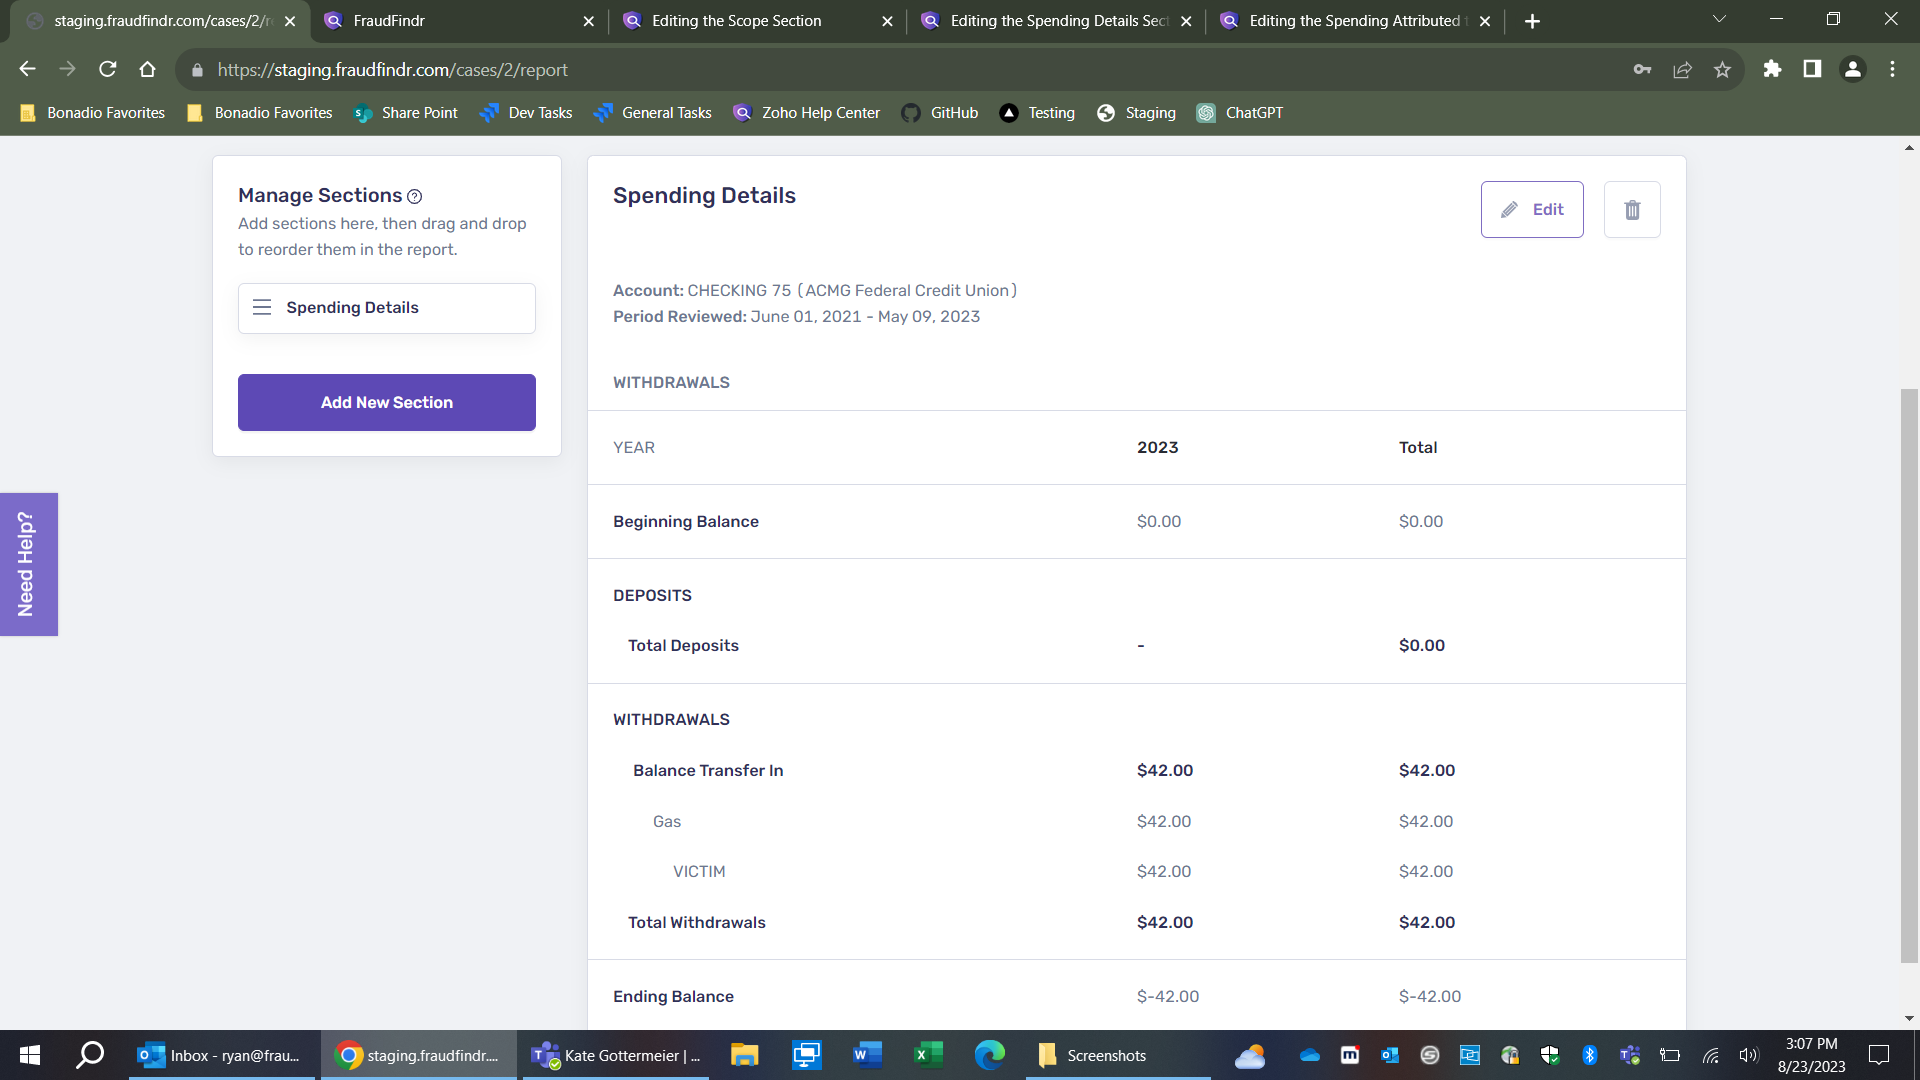Viewport: 1920px width, 1080px height.
Task: Click the Edit button for Spending Details
Action: point(1532,210)
